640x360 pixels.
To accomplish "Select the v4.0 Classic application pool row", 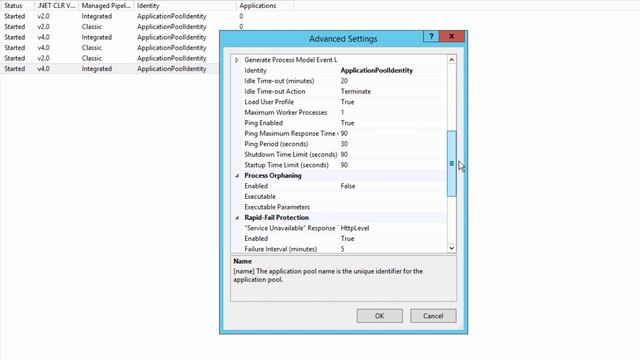I will coord(109,48).
